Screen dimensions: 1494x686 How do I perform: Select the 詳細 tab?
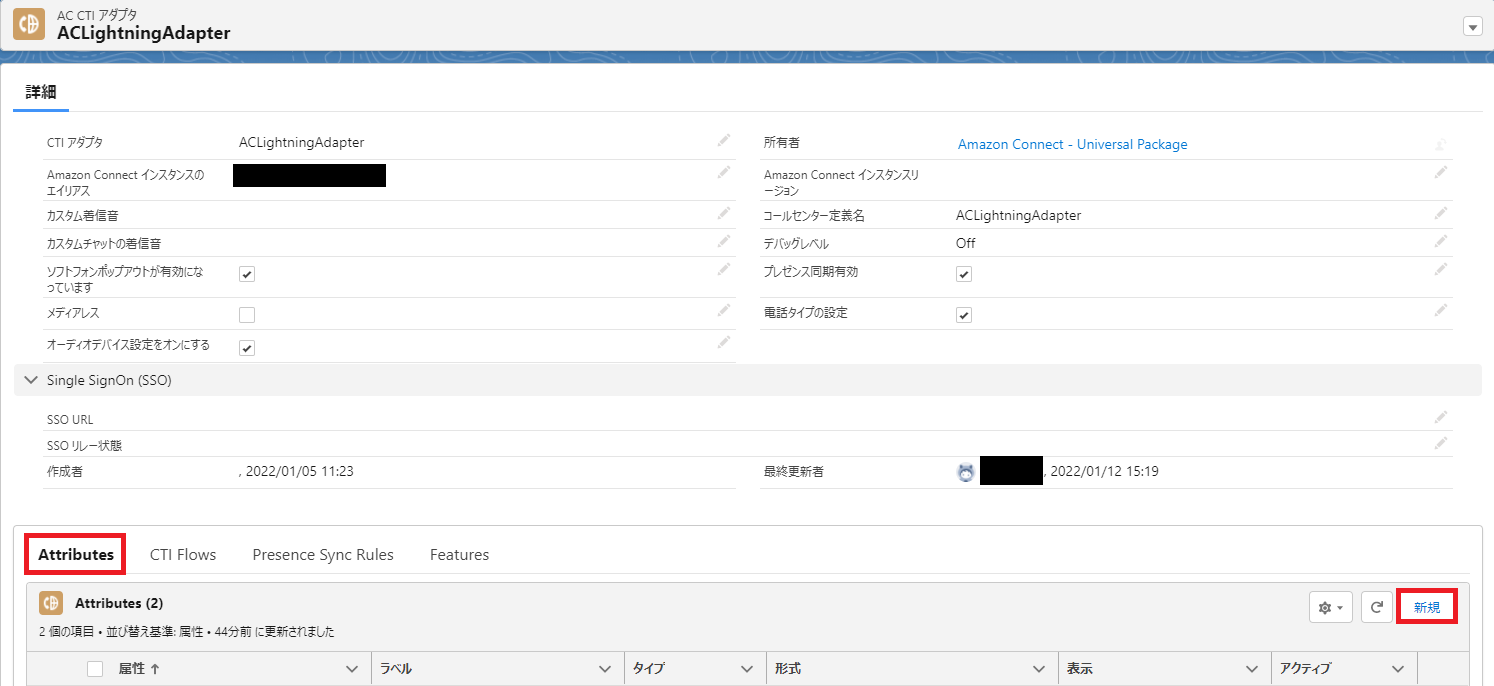coord(41,92)
